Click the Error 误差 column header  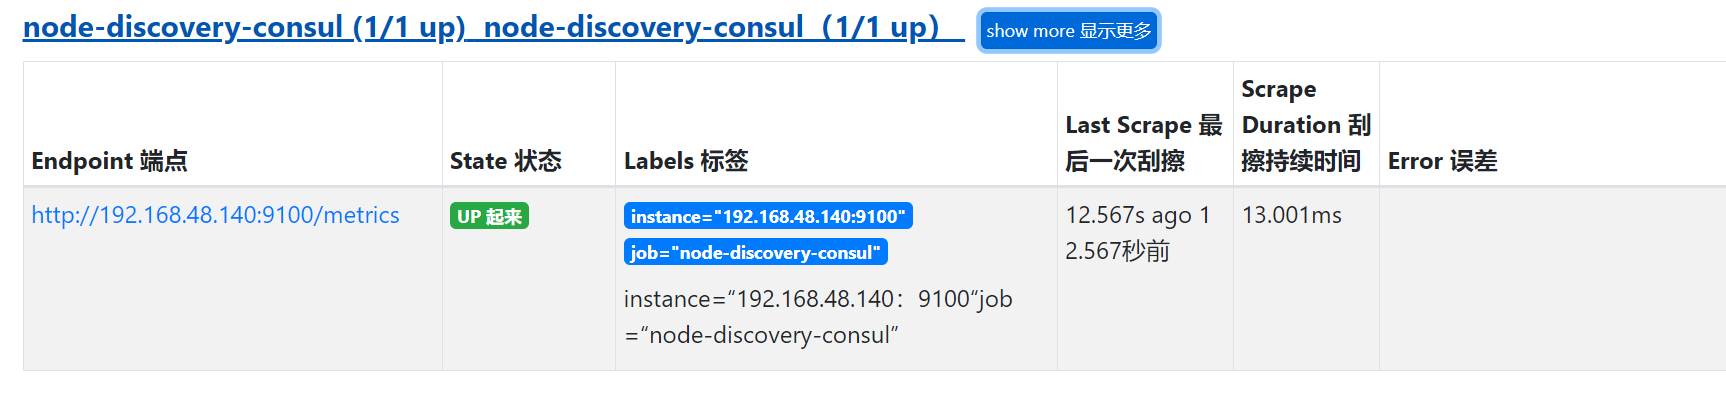(1442, 161)
